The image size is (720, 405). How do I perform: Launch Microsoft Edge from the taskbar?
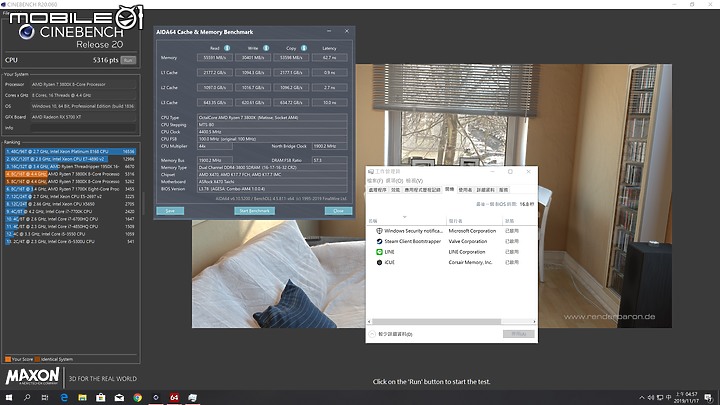[x=64, y=397]
